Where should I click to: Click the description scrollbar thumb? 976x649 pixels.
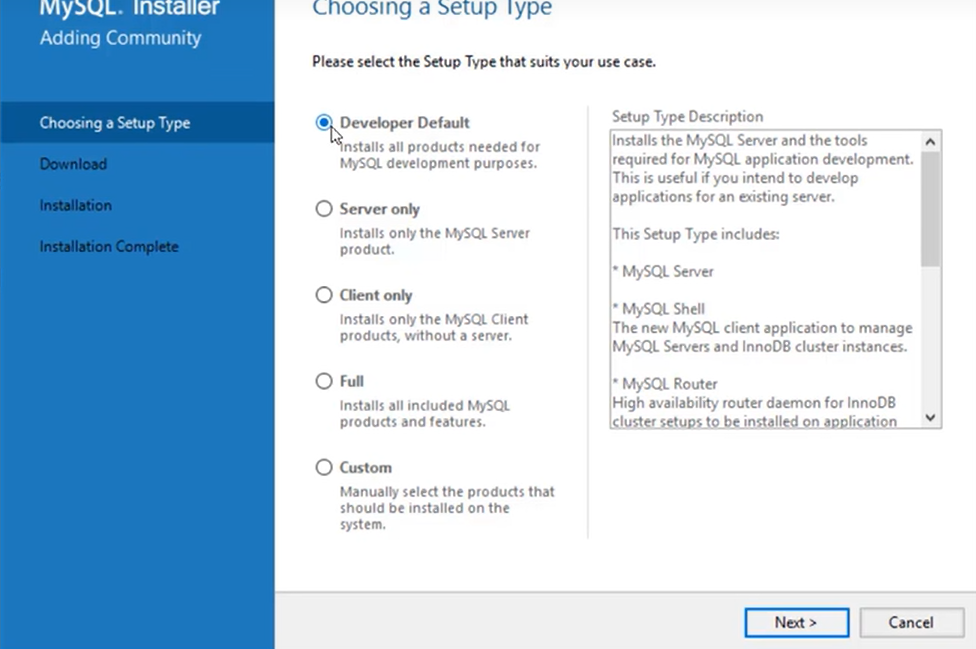pyautogui.click(x=930, y=209)
